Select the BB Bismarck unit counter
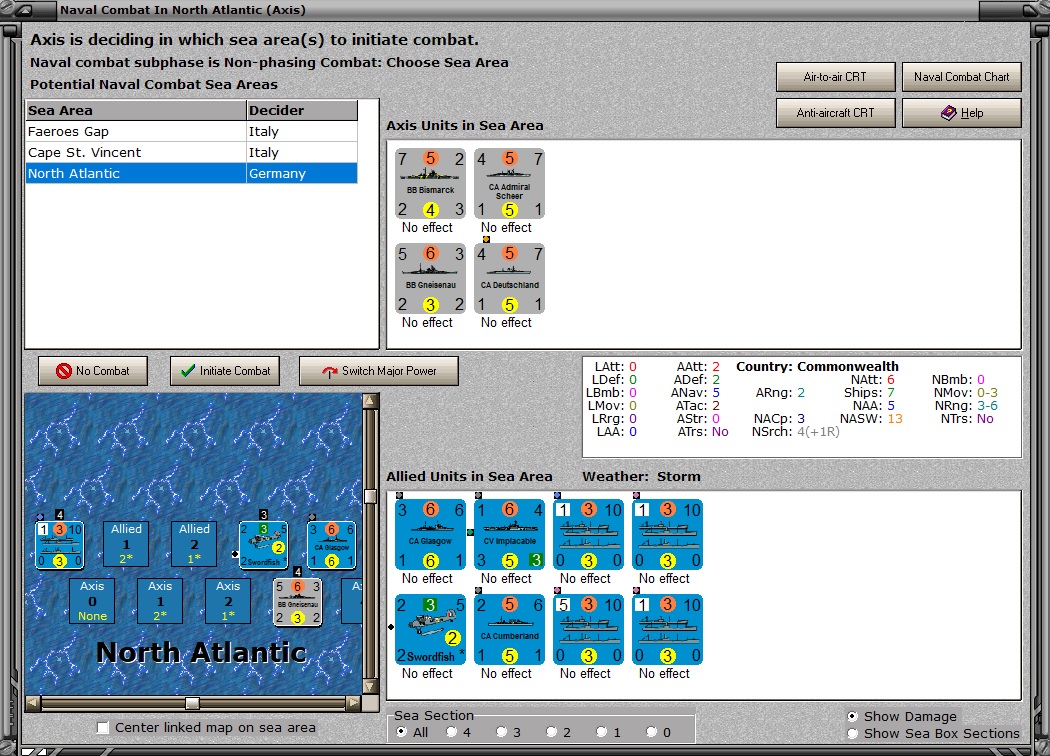Viewport: 1050px width, 756px height. (x=430, y=184)
